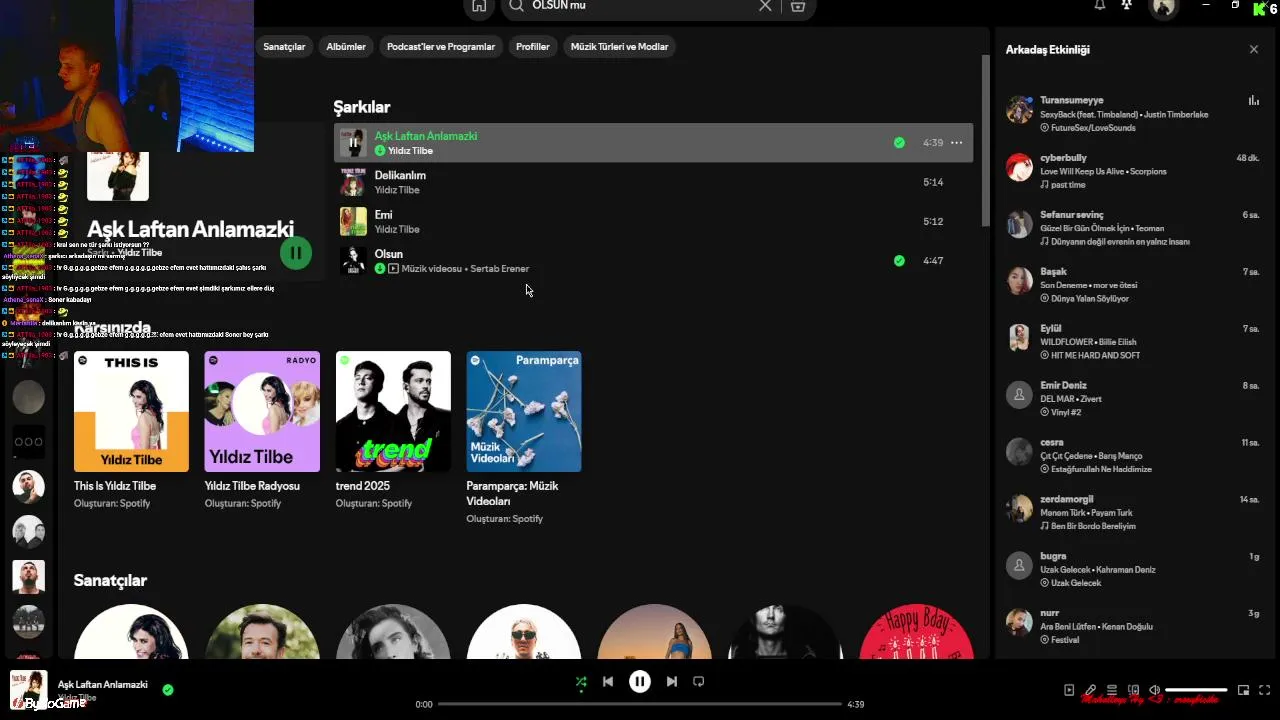
Task: Skip to the next track
Action: (672, 682)
